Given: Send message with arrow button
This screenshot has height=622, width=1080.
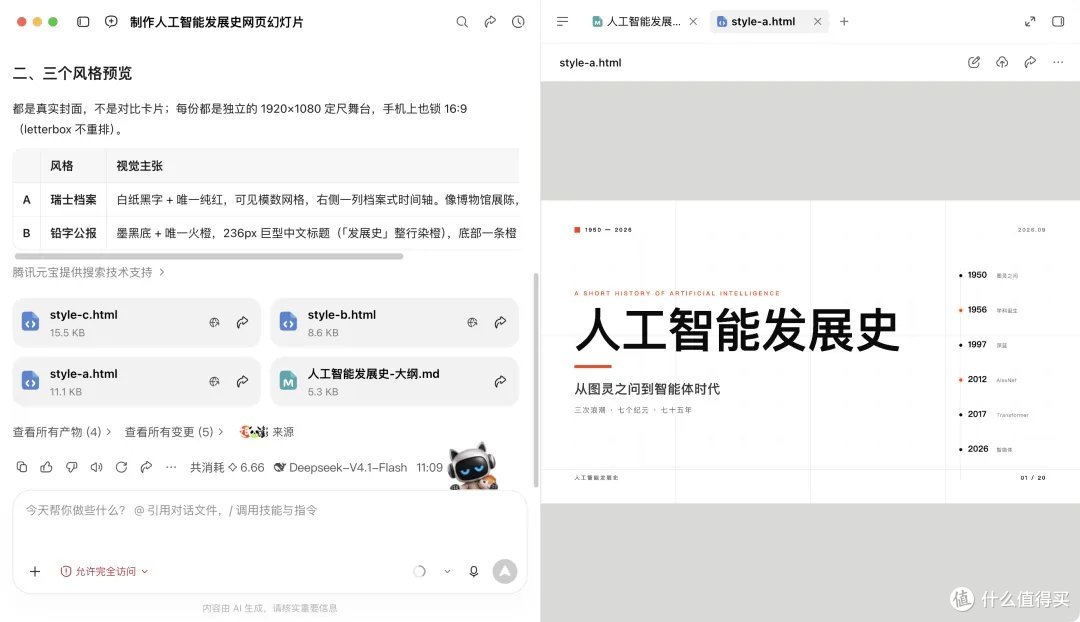Looking at the screenshot, I should coord(505,571).
